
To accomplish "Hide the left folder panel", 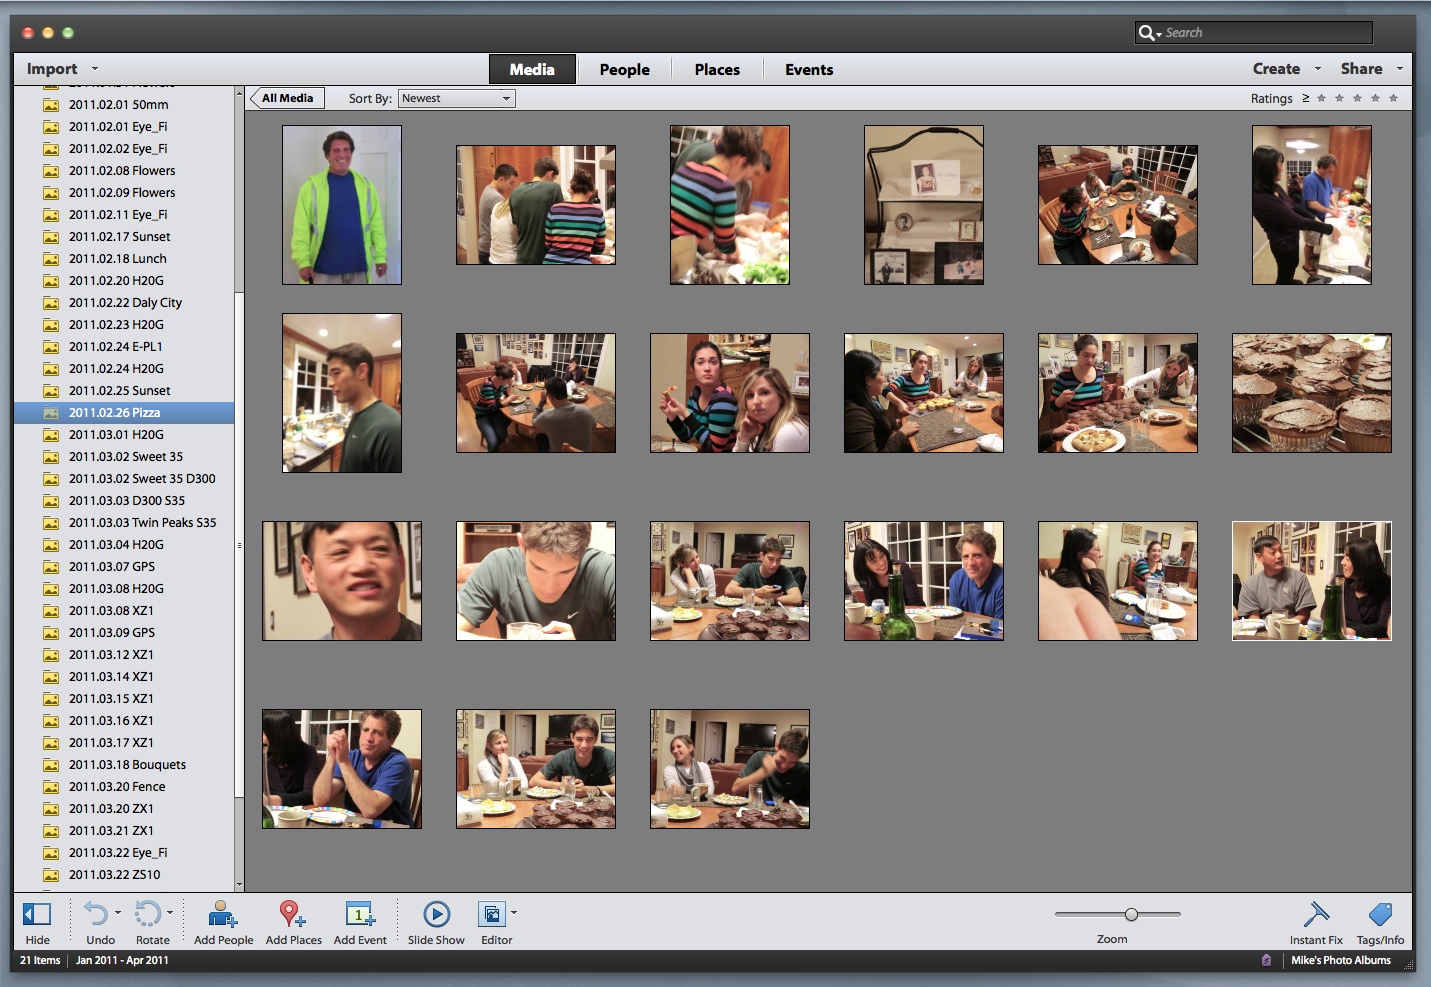I will tap(37, 914).
